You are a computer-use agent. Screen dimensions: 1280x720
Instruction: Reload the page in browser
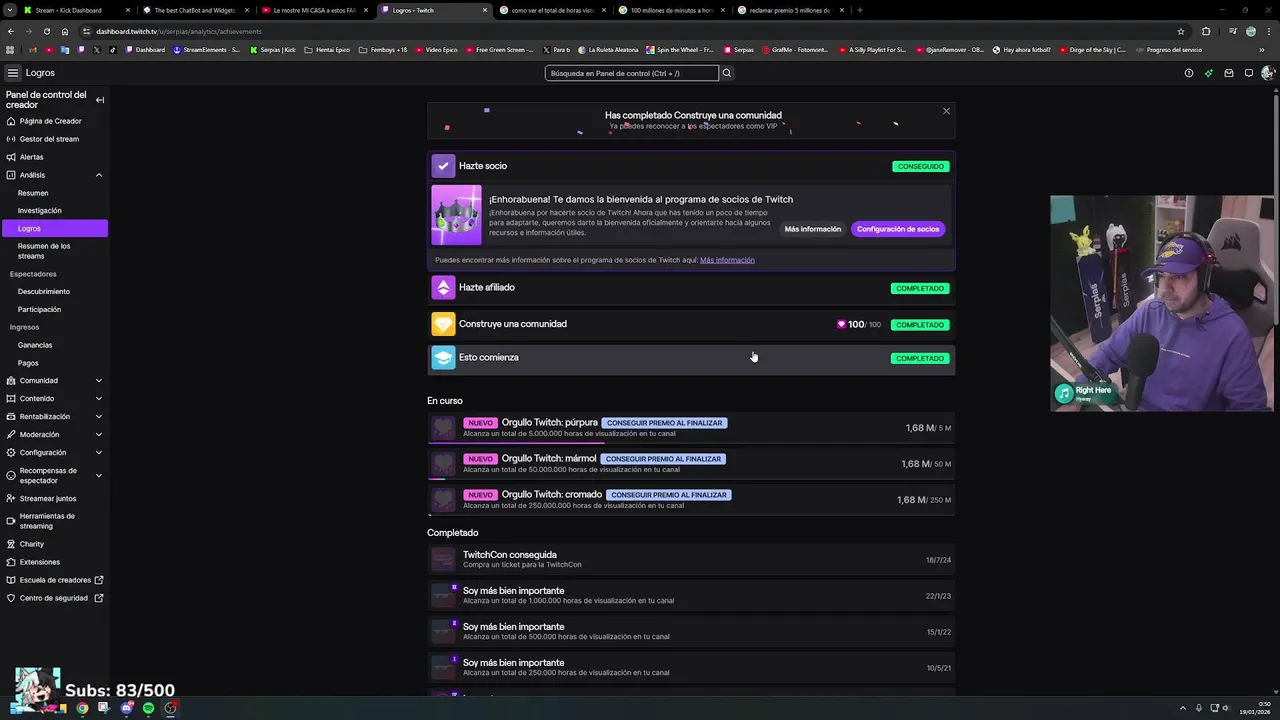[x=47, y=31]
